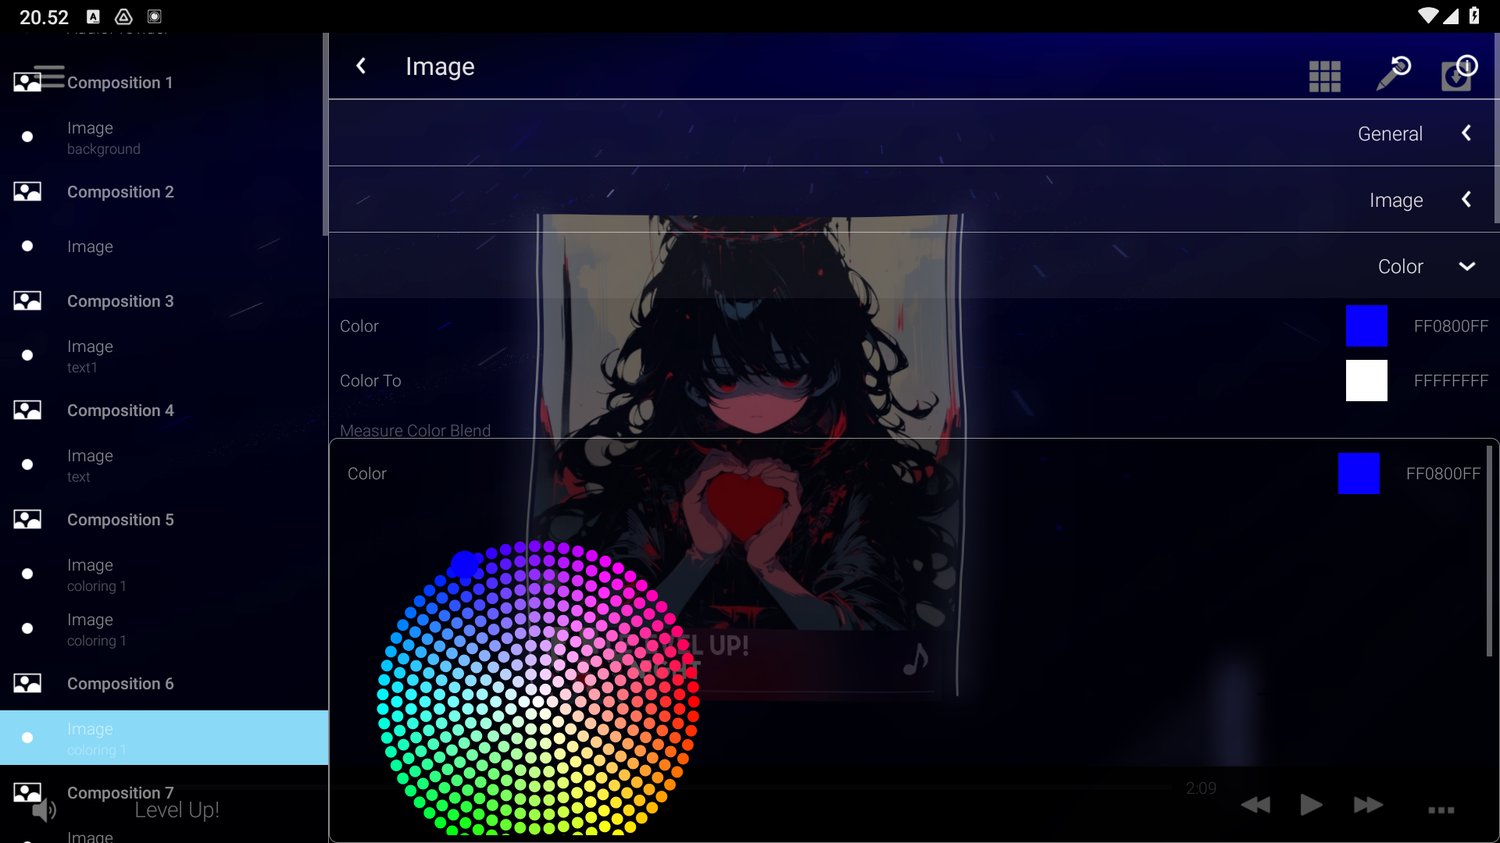Open the three-dot more options

point(1441,810)
